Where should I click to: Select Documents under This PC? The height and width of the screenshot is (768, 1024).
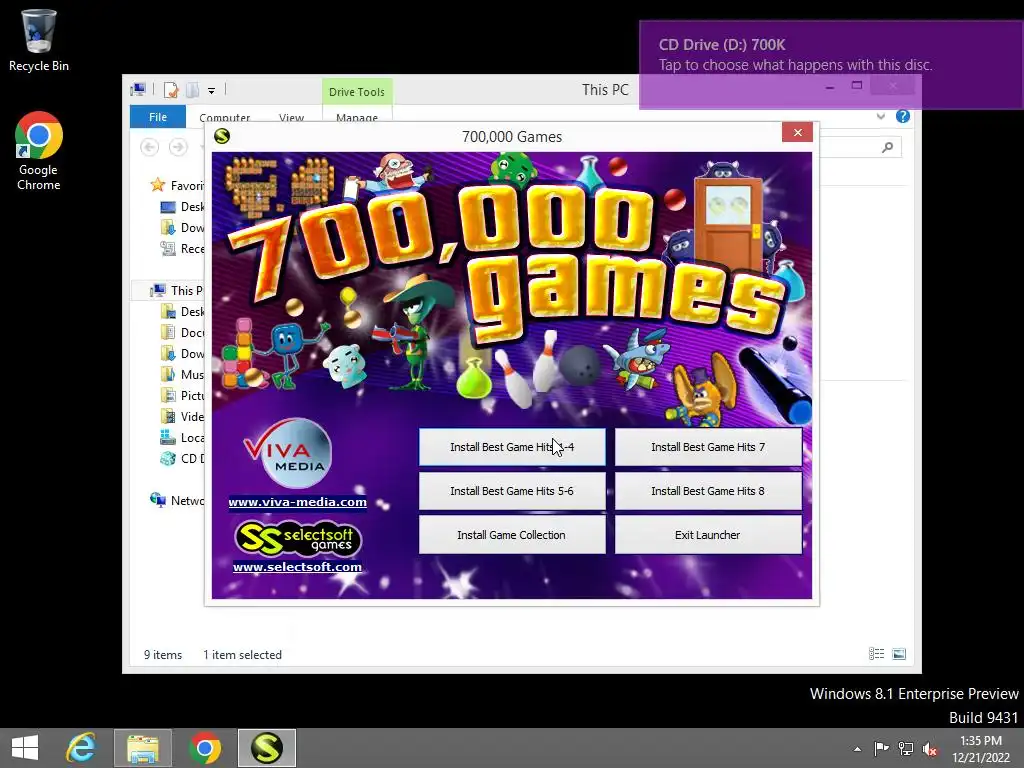point(182,332)
